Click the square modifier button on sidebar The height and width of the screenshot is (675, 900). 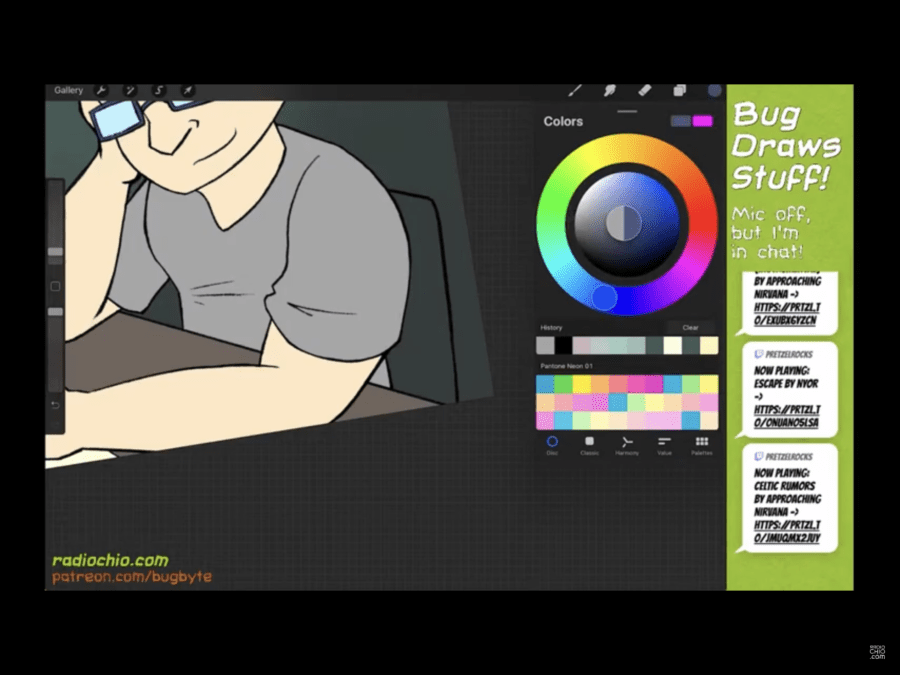pos(56,287)
